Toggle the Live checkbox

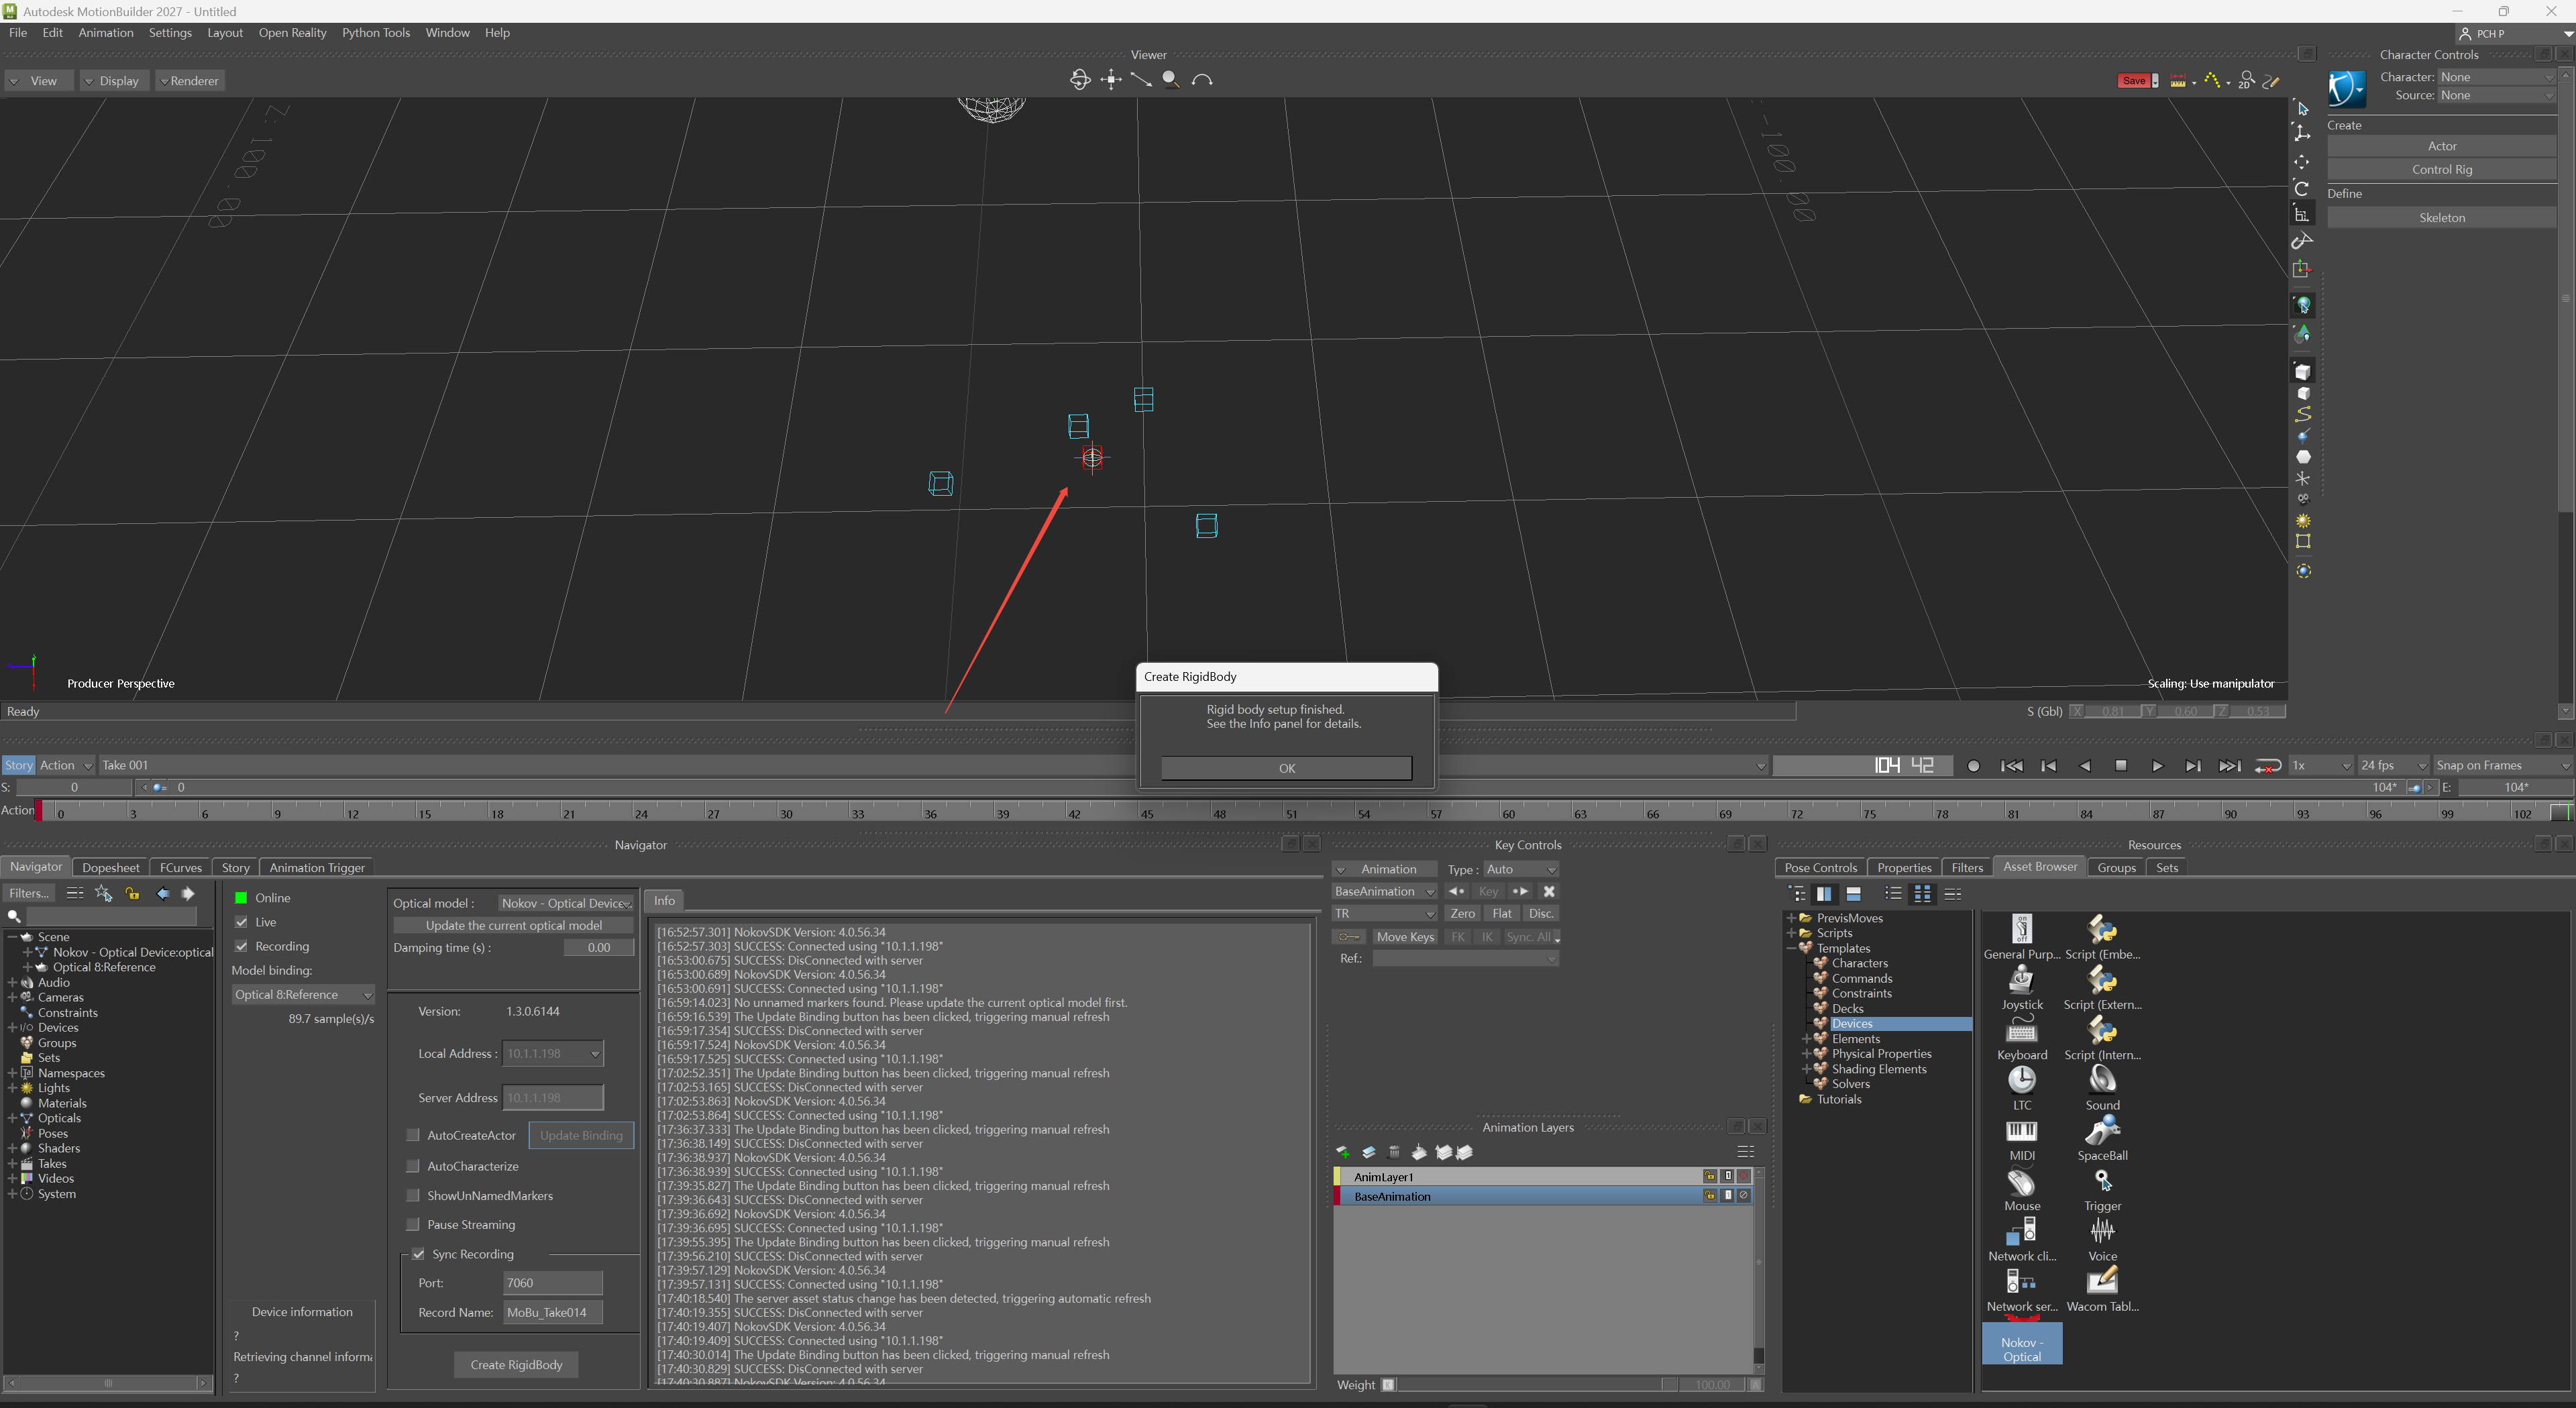click(x=241, y=922)
